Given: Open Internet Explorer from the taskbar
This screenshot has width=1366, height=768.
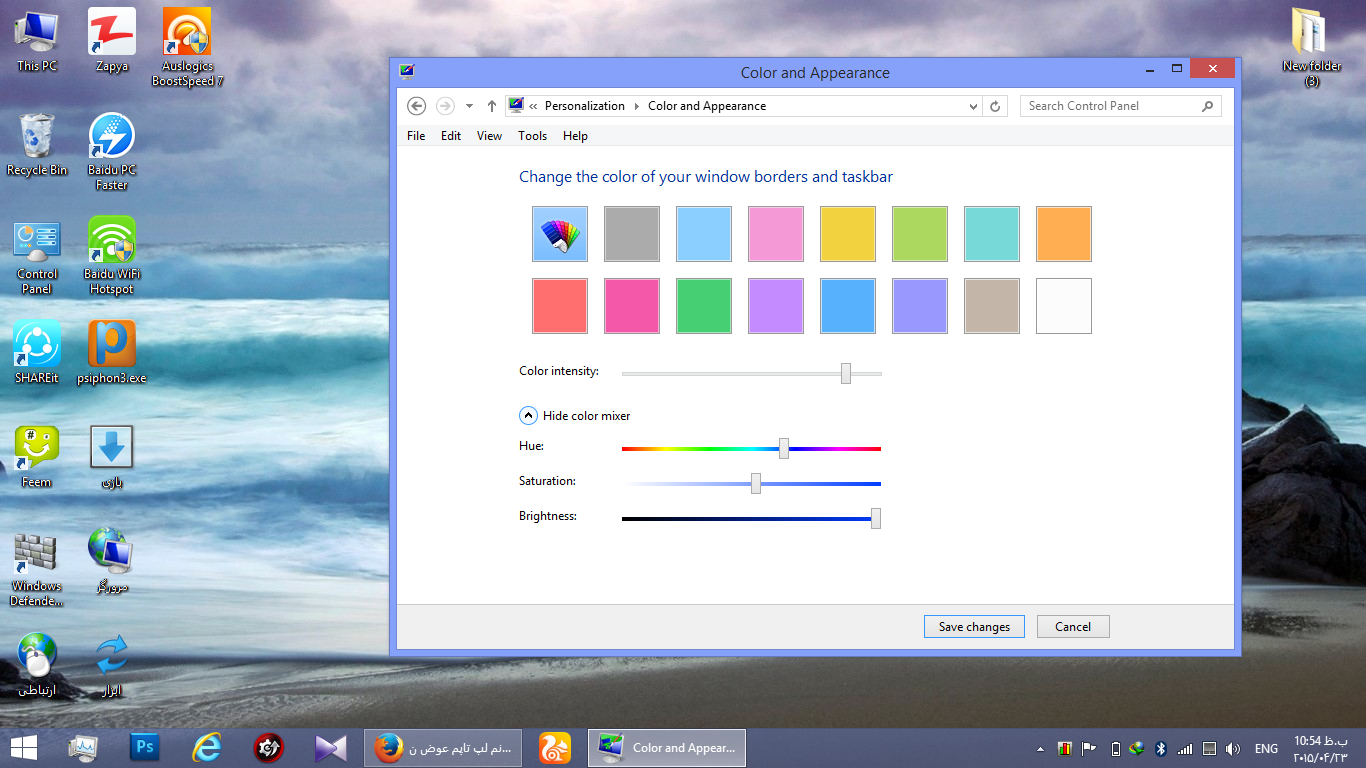Looking at the screenshot, I should (x=207, y=747).
